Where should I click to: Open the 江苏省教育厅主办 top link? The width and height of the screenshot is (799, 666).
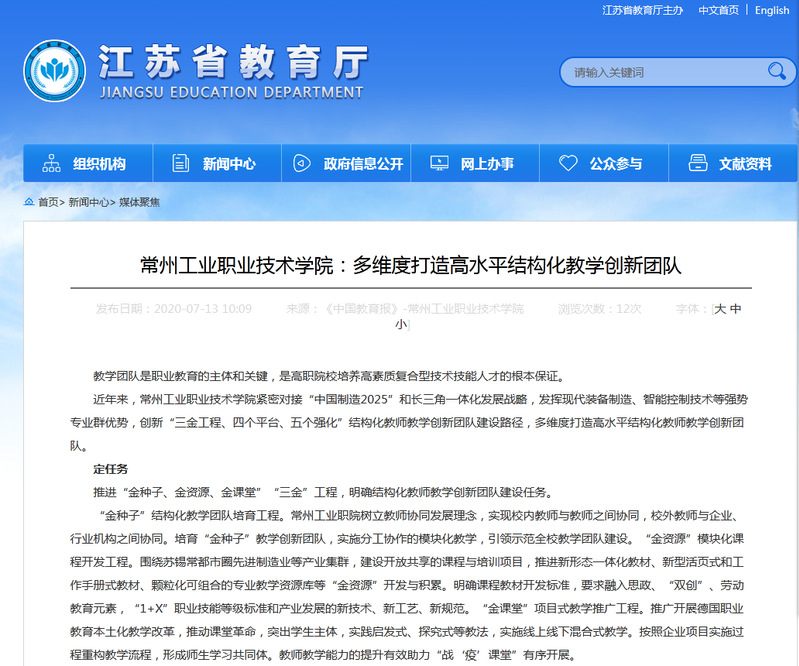click(x=643, y=10)
